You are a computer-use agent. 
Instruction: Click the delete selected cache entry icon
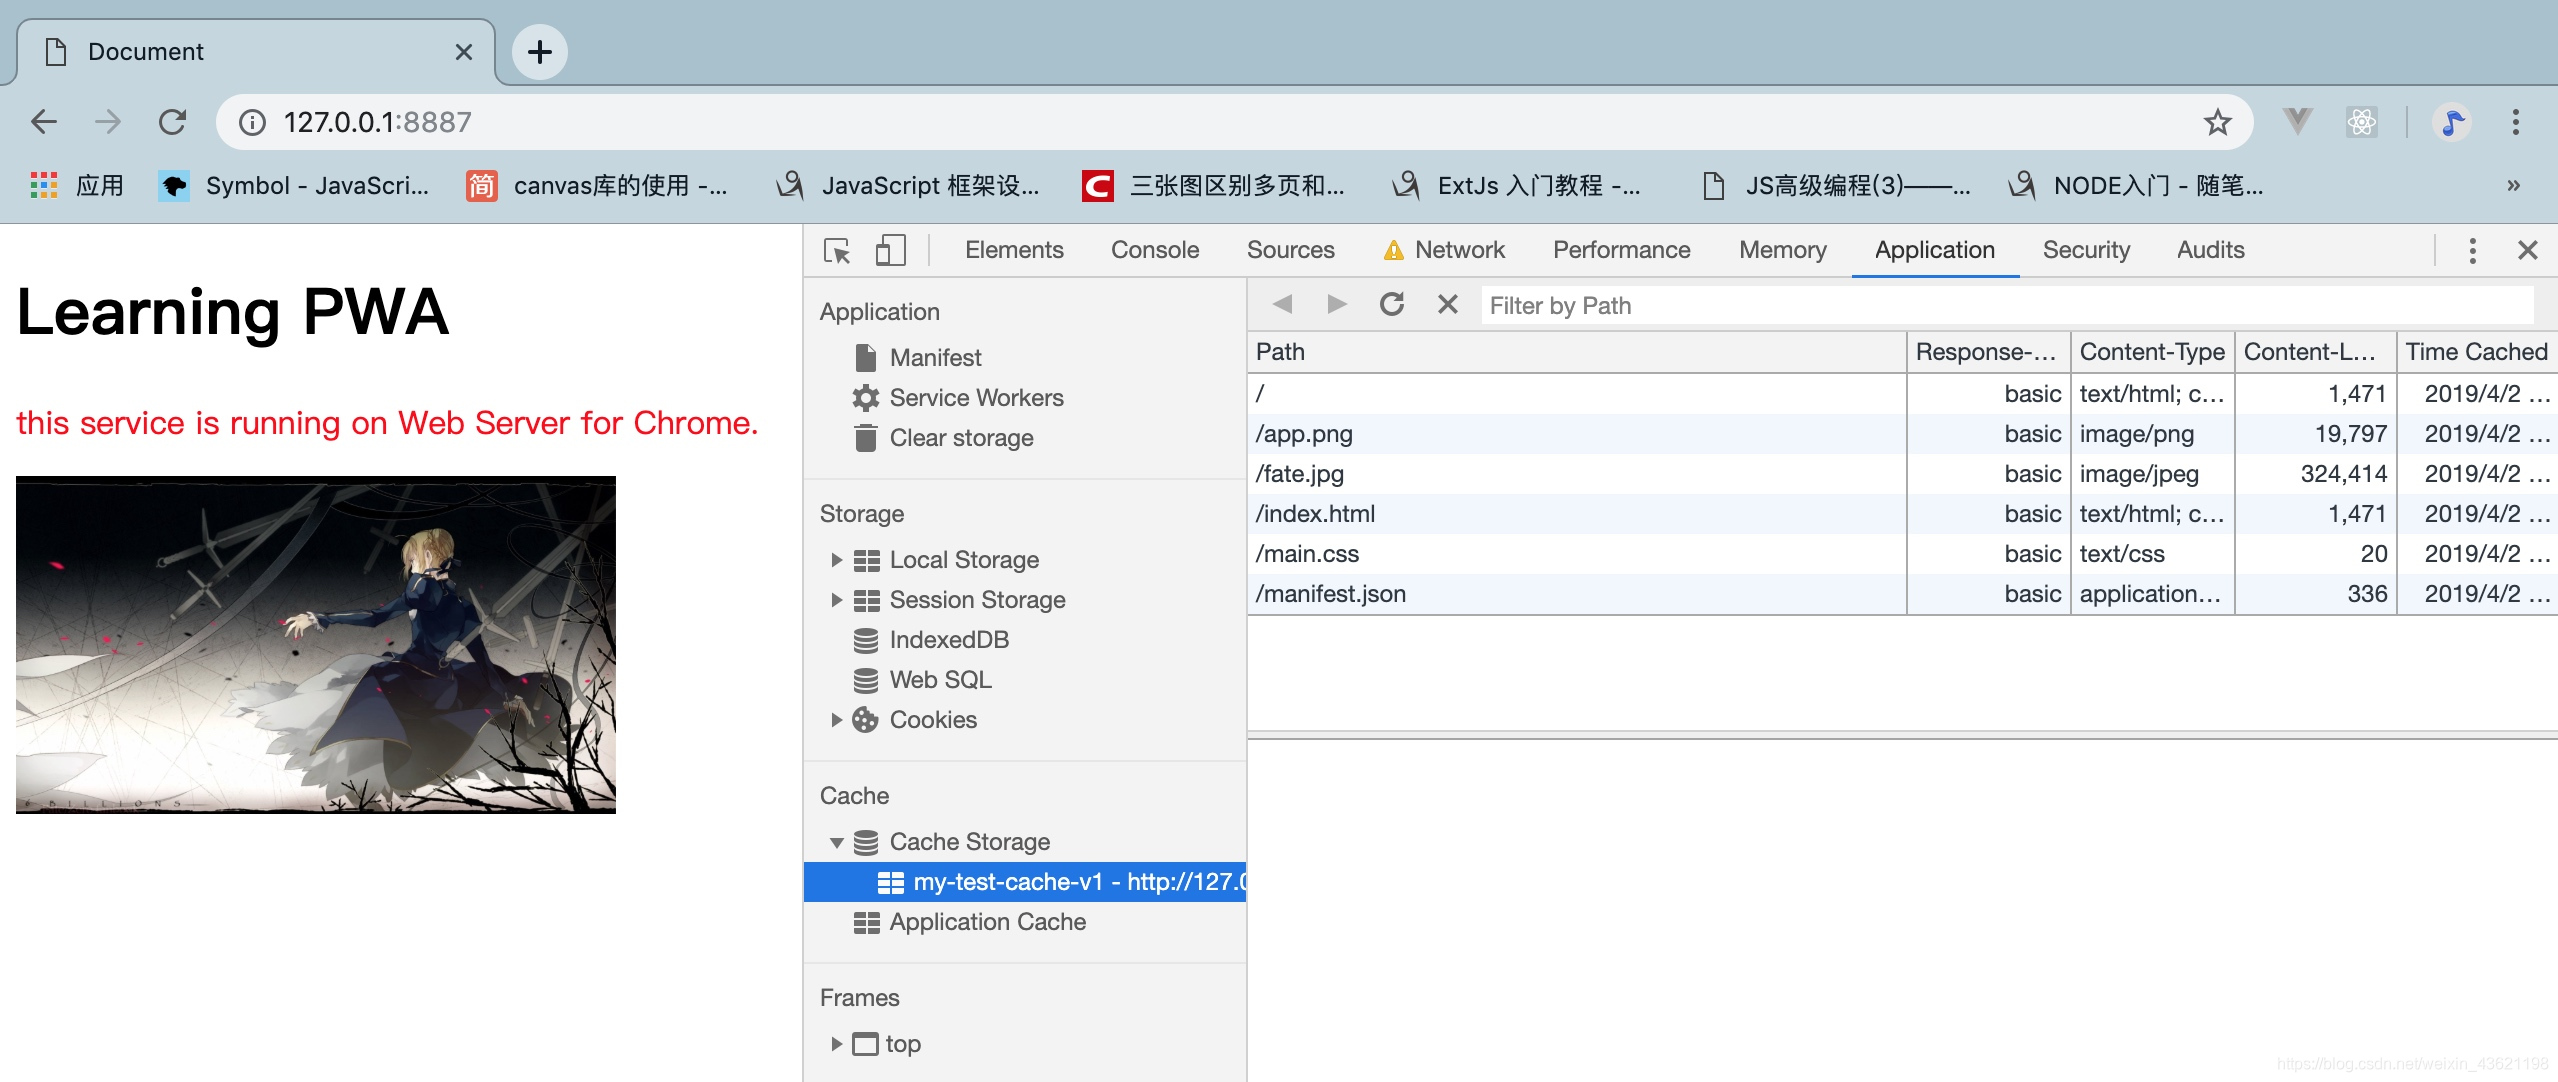[x=1447, y=305]
